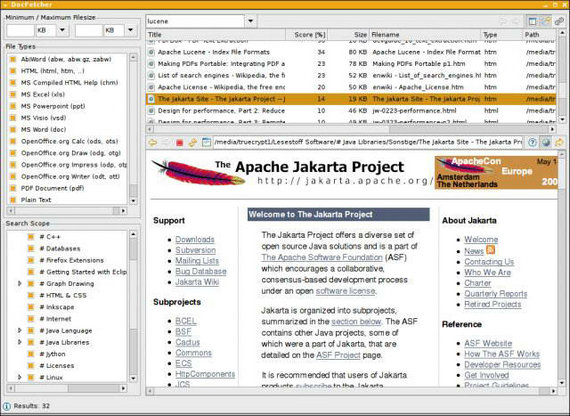The image size is (570, 416).
Task: Open the minimum filesize KB unit dropdown
Action: pos(62,30)
